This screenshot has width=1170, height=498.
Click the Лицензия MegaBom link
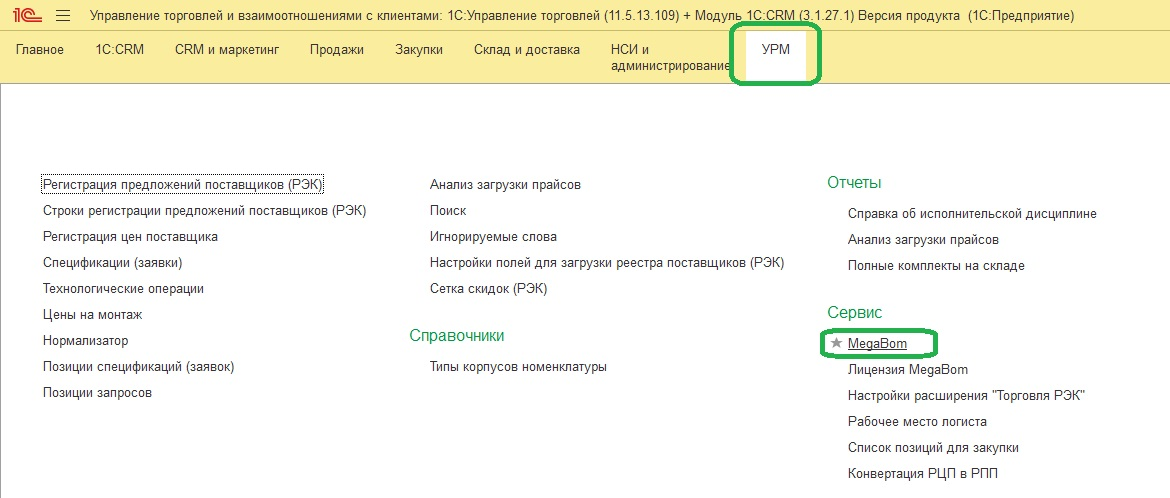pos(907,369)
